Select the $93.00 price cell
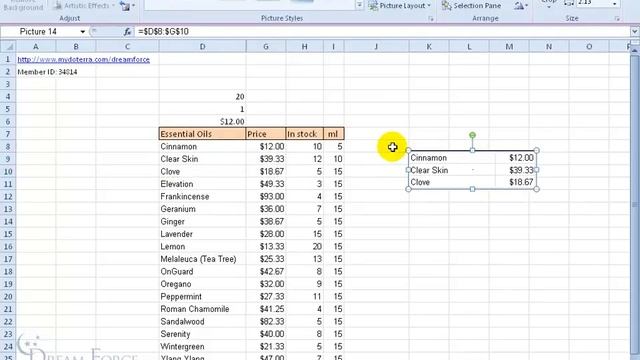 [x=266, y=196]
